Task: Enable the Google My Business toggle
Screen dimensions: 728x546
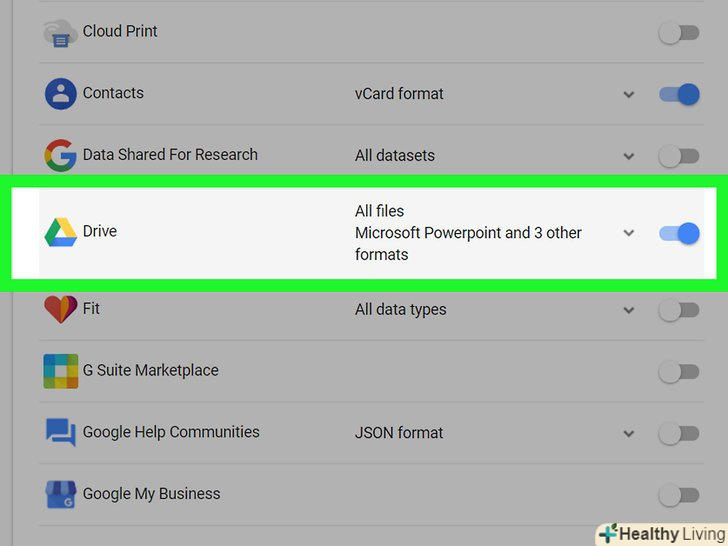Action: coord(679,495)
